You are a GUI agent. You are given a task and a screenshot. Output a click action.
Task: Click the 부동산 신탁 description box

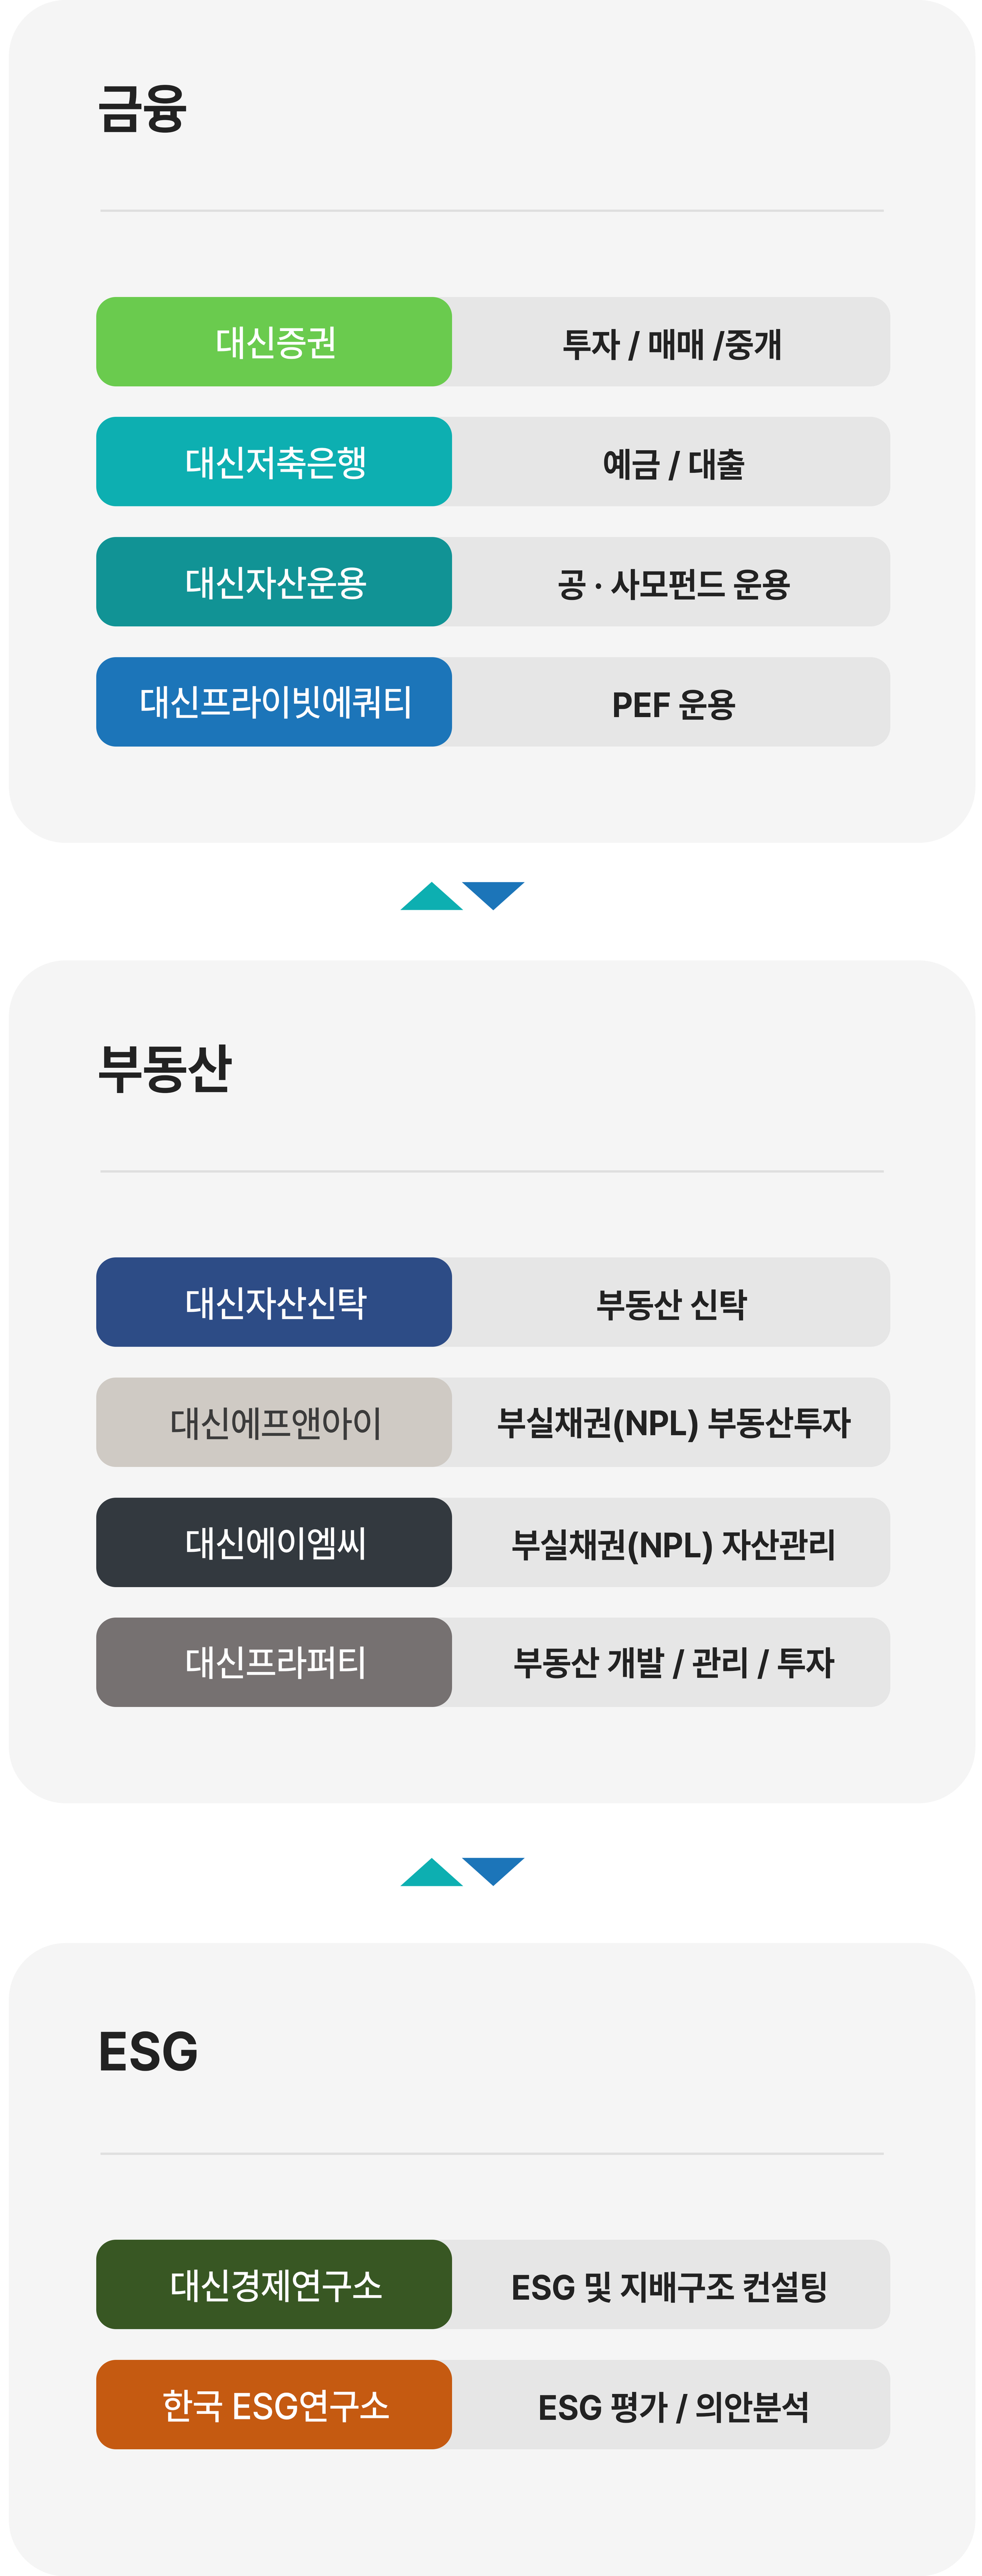coord(671,1302)
